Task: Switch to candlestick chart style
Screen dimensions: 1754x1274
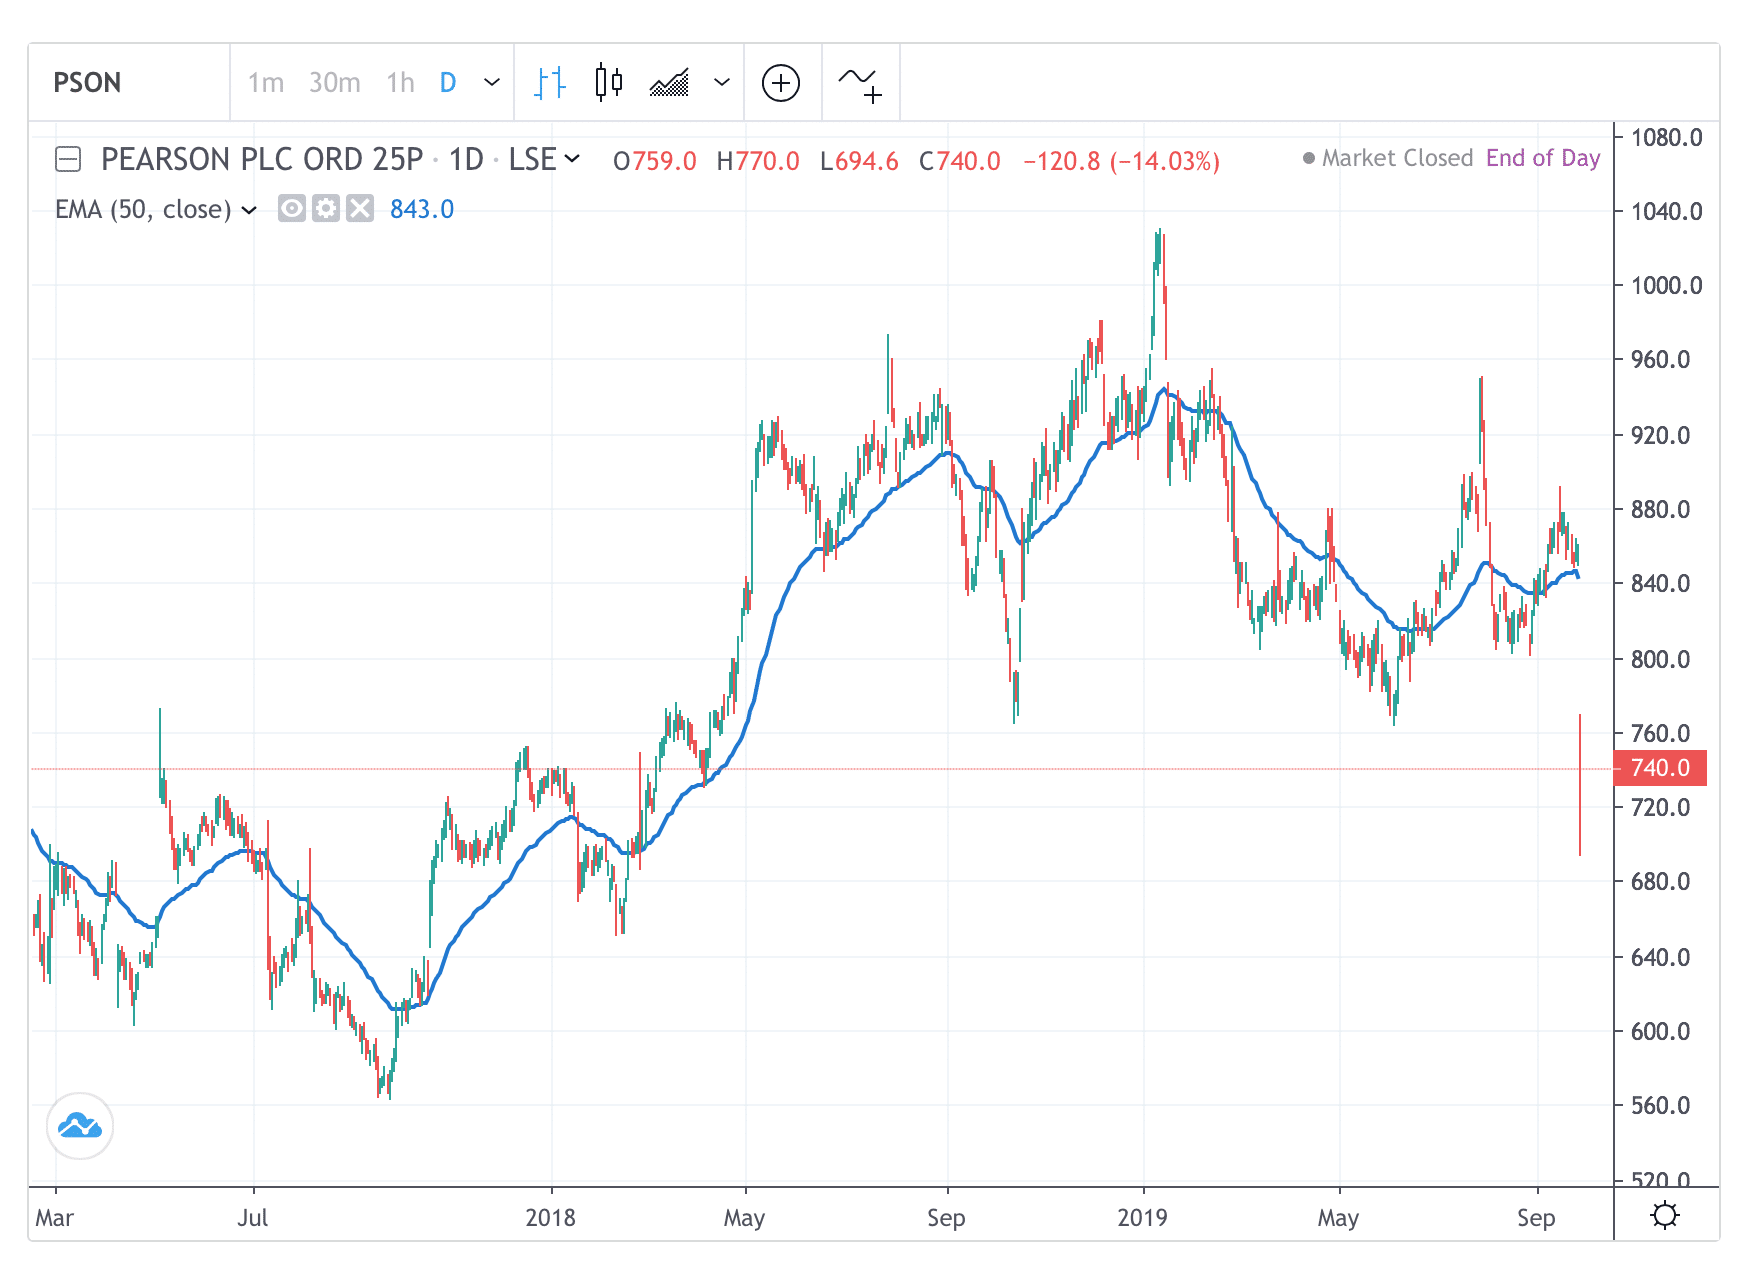Action: coord(608,82)
